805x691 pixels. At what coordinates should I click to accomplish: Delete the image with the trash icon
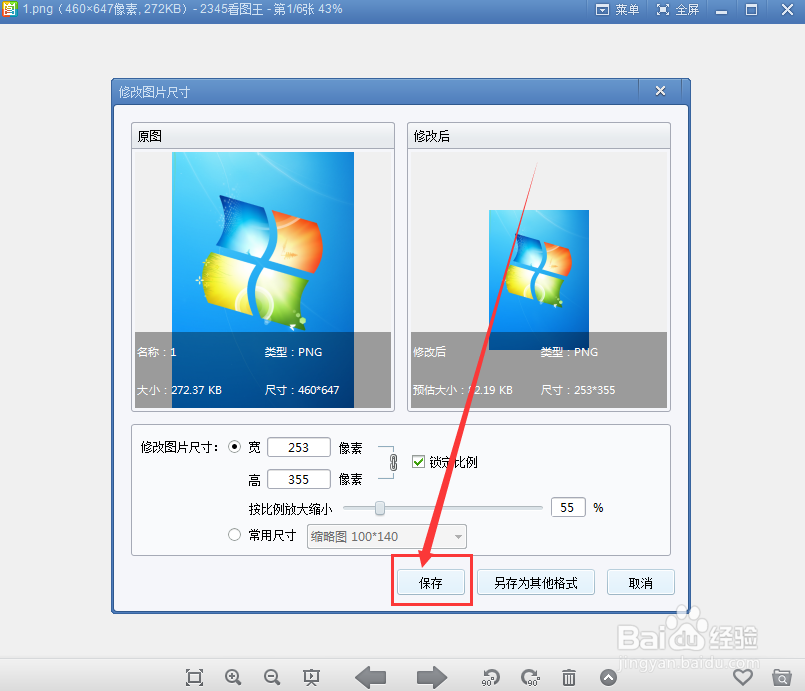tap(569, 677)
